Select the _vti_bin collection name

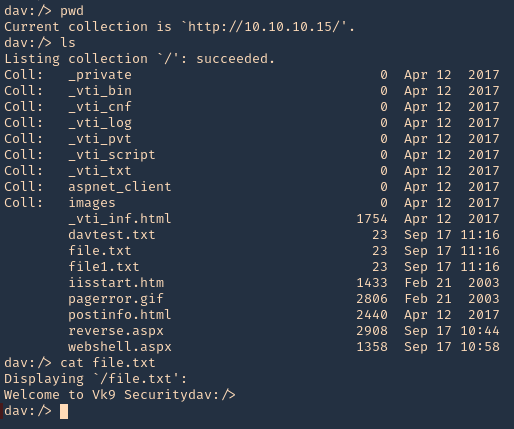[x=100, y=91]
